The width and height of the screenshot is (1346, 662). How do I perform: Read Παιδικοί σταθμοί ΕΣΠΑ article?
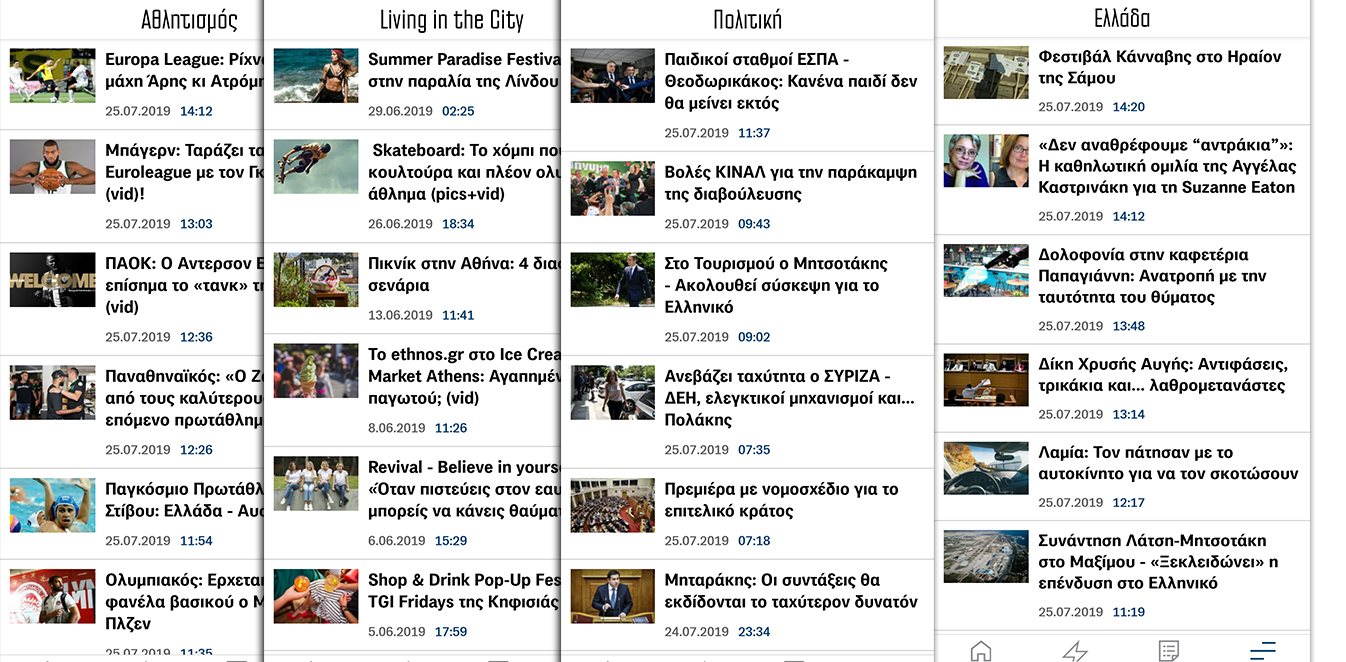[x=790, y=81]
